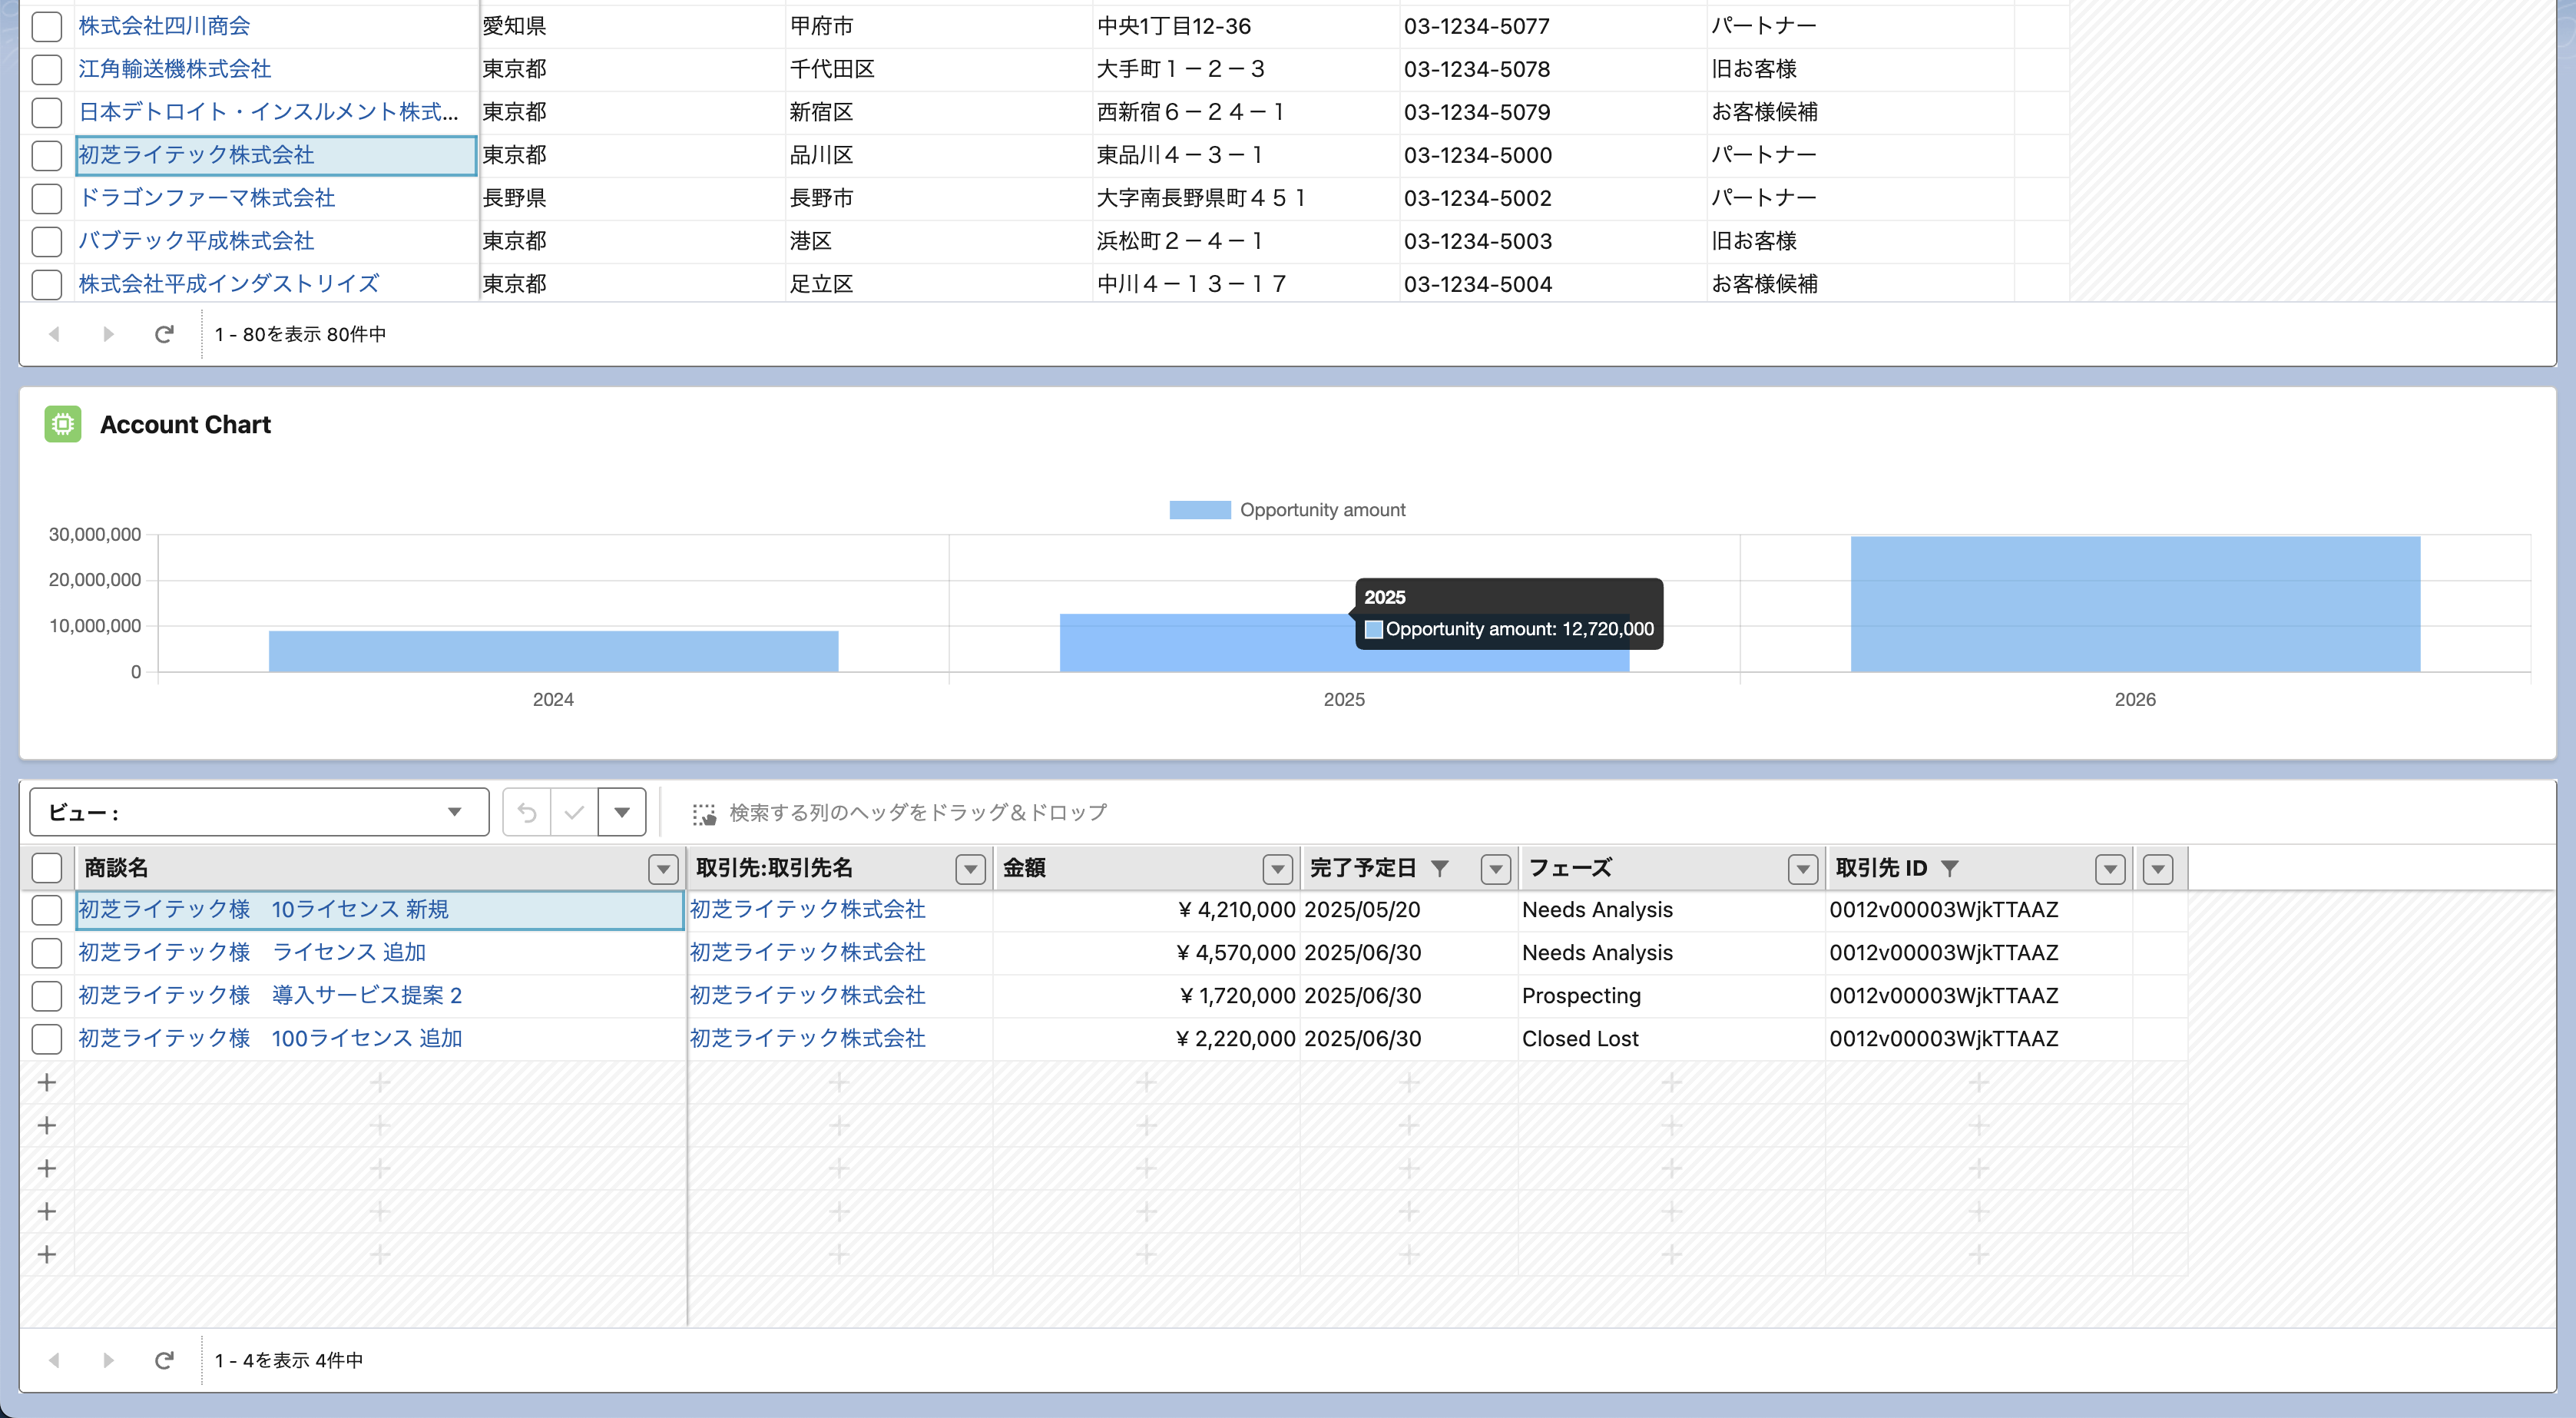Screen dimensions: 2576x1418
Task: Check the ライセンス 追加 opportunity row checkbox
Action: tap(46, 953)
